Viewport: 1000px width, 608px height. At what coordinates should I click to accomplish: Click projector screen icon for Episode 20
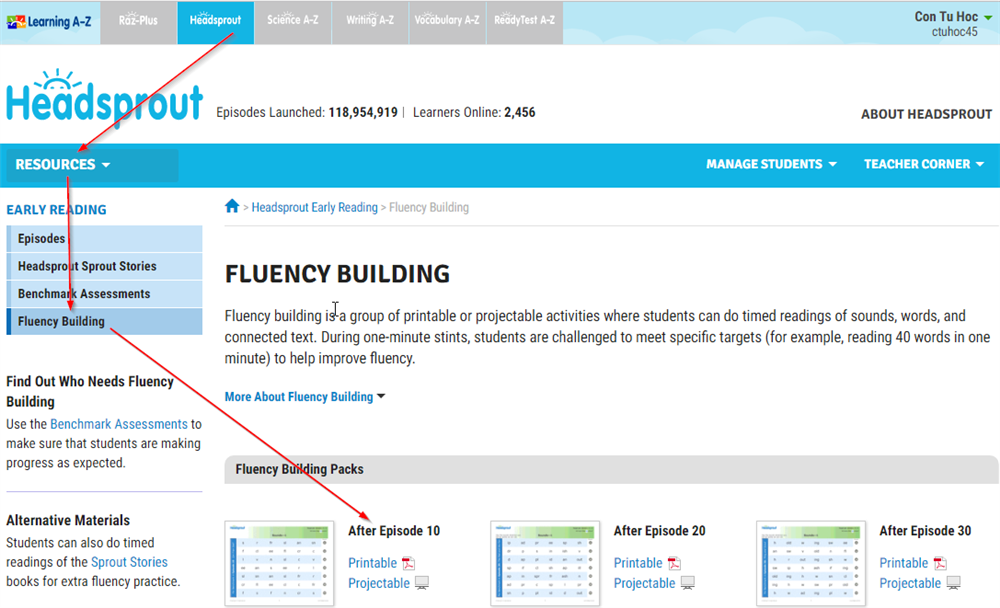point(688,583)
